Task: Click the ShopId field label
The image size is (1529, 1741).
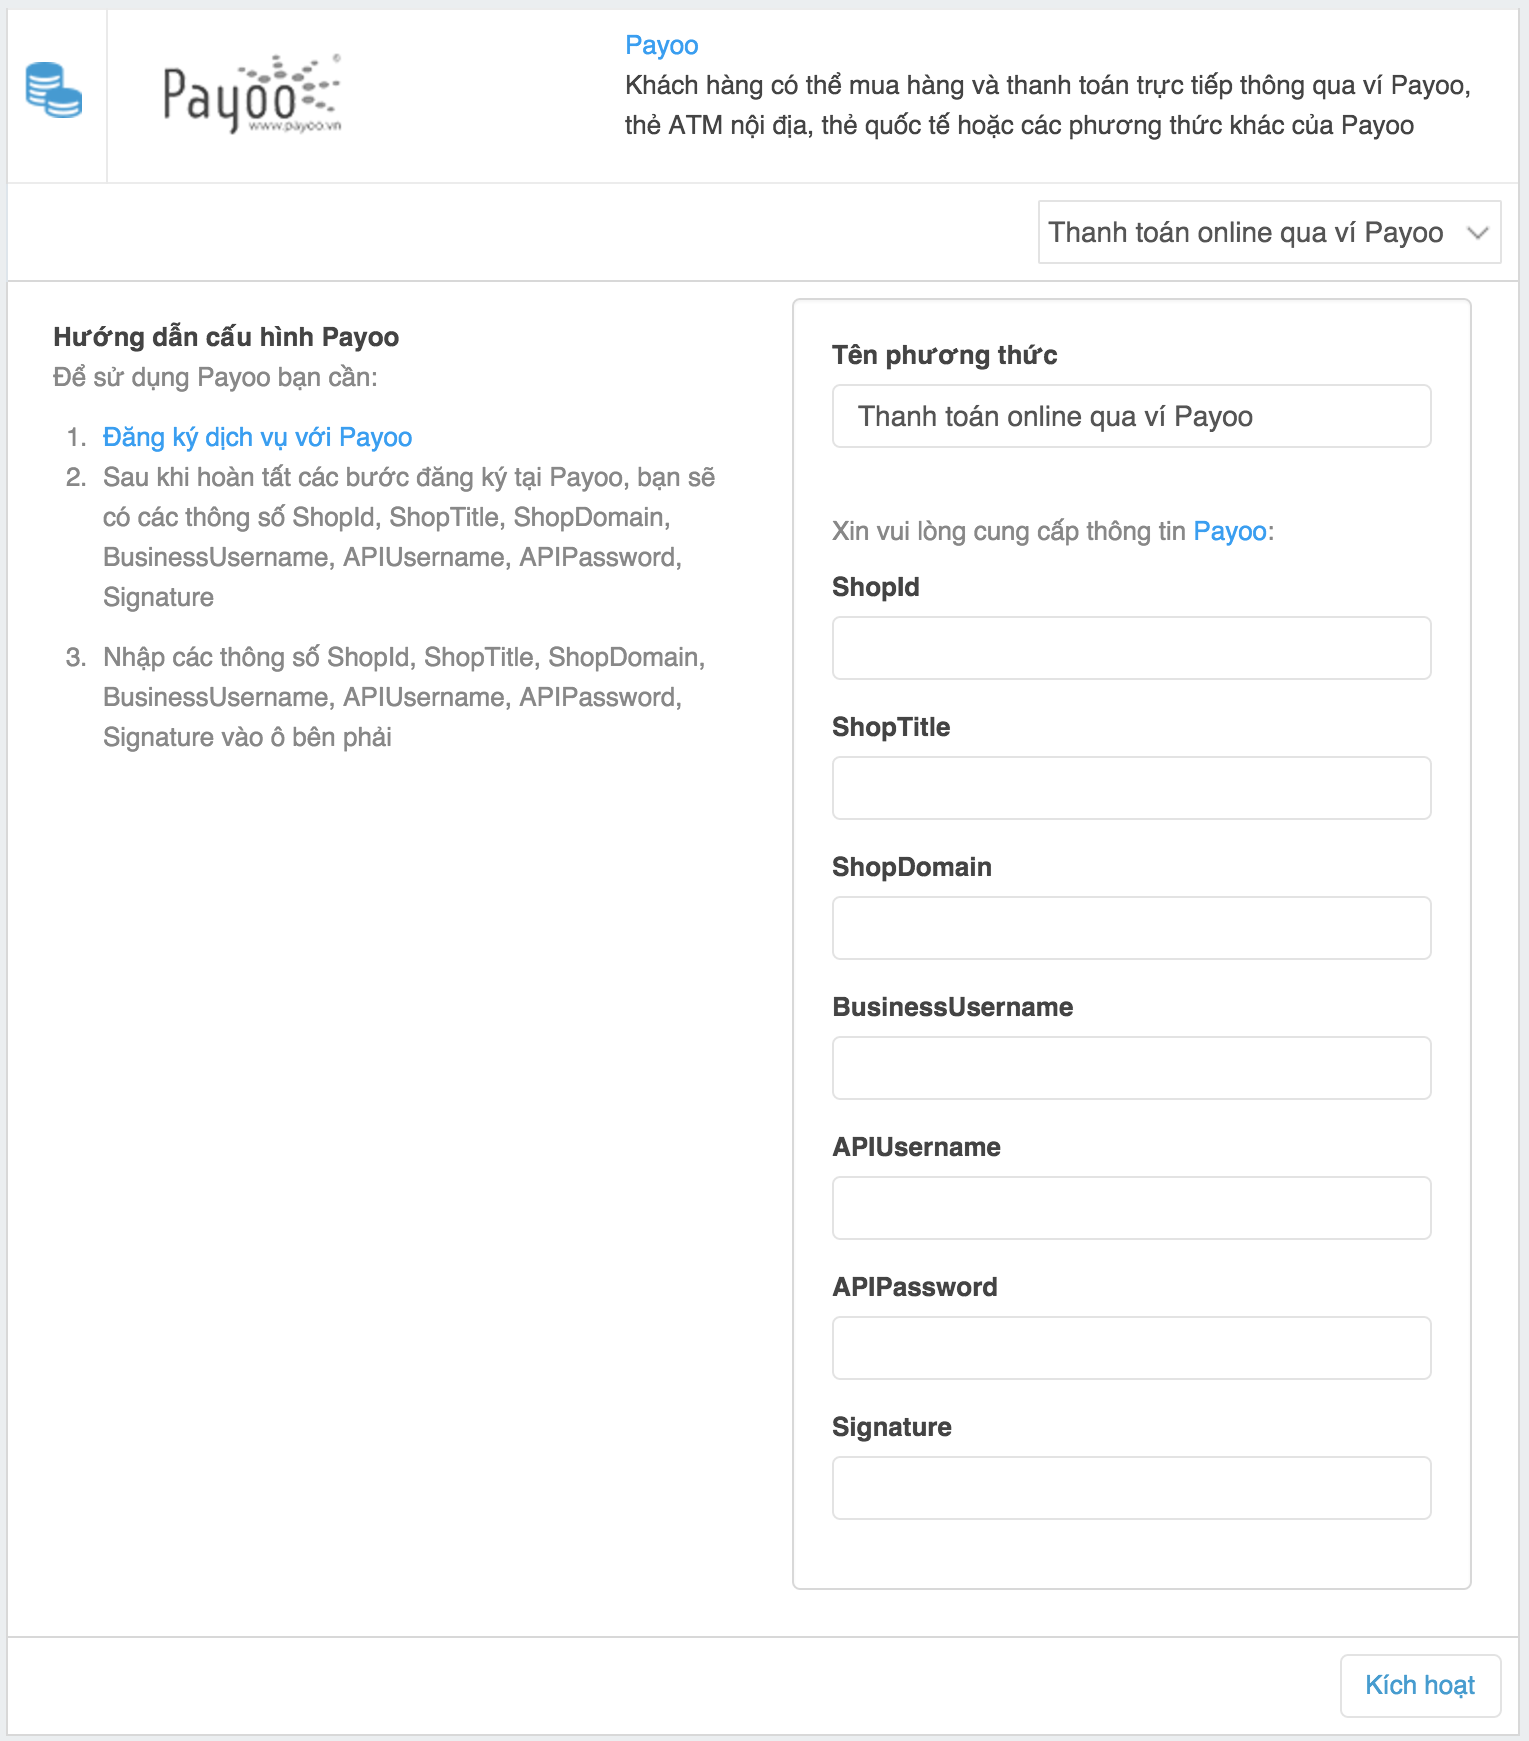Action: tap(875, 587)
